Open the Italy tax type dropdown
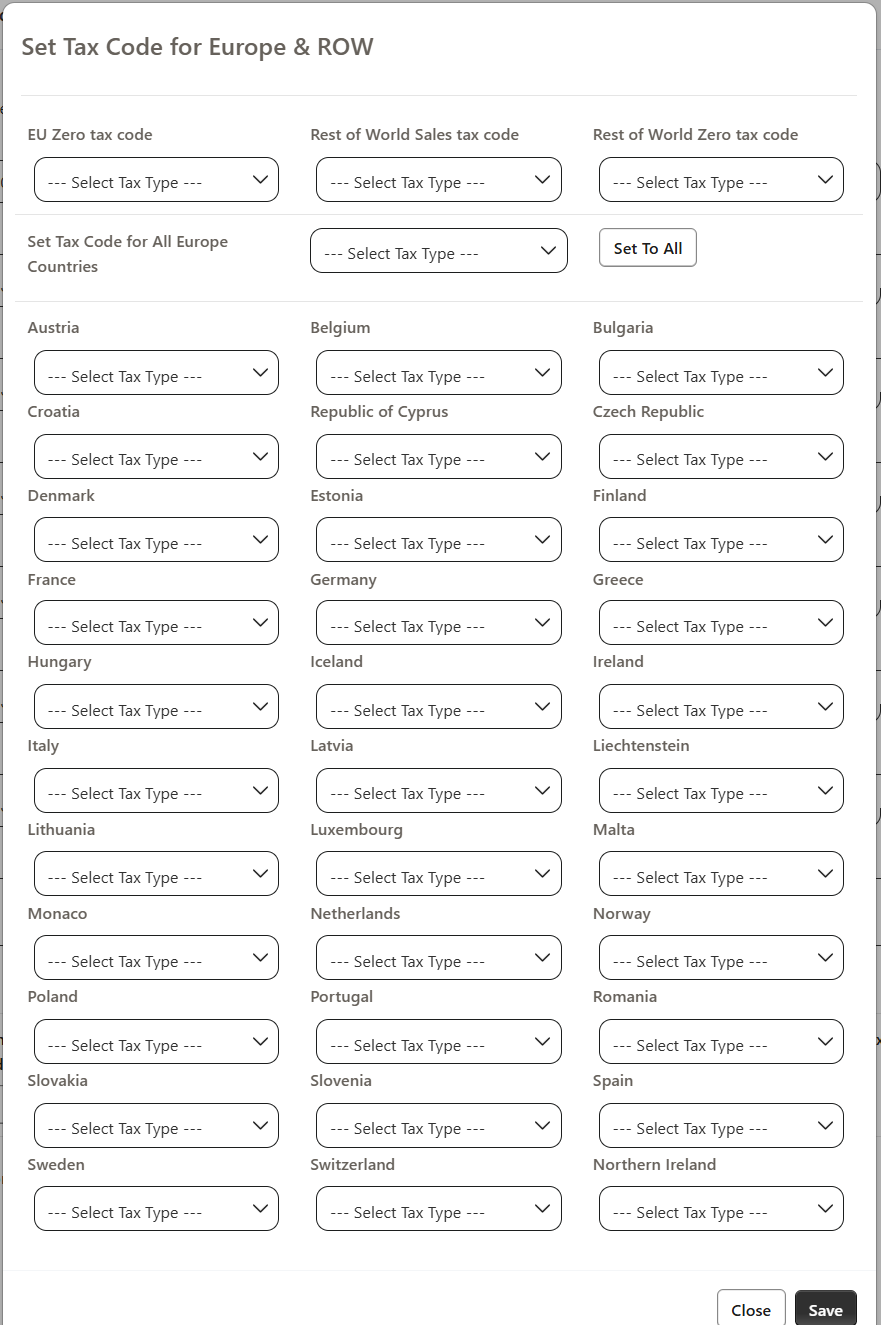The height and width of the screenshot is (1325, 881). tap(156, 791)
